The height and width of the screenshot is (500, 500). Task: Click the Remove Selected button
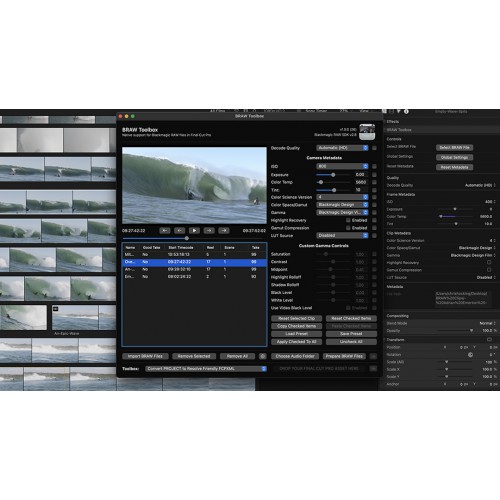194,356
